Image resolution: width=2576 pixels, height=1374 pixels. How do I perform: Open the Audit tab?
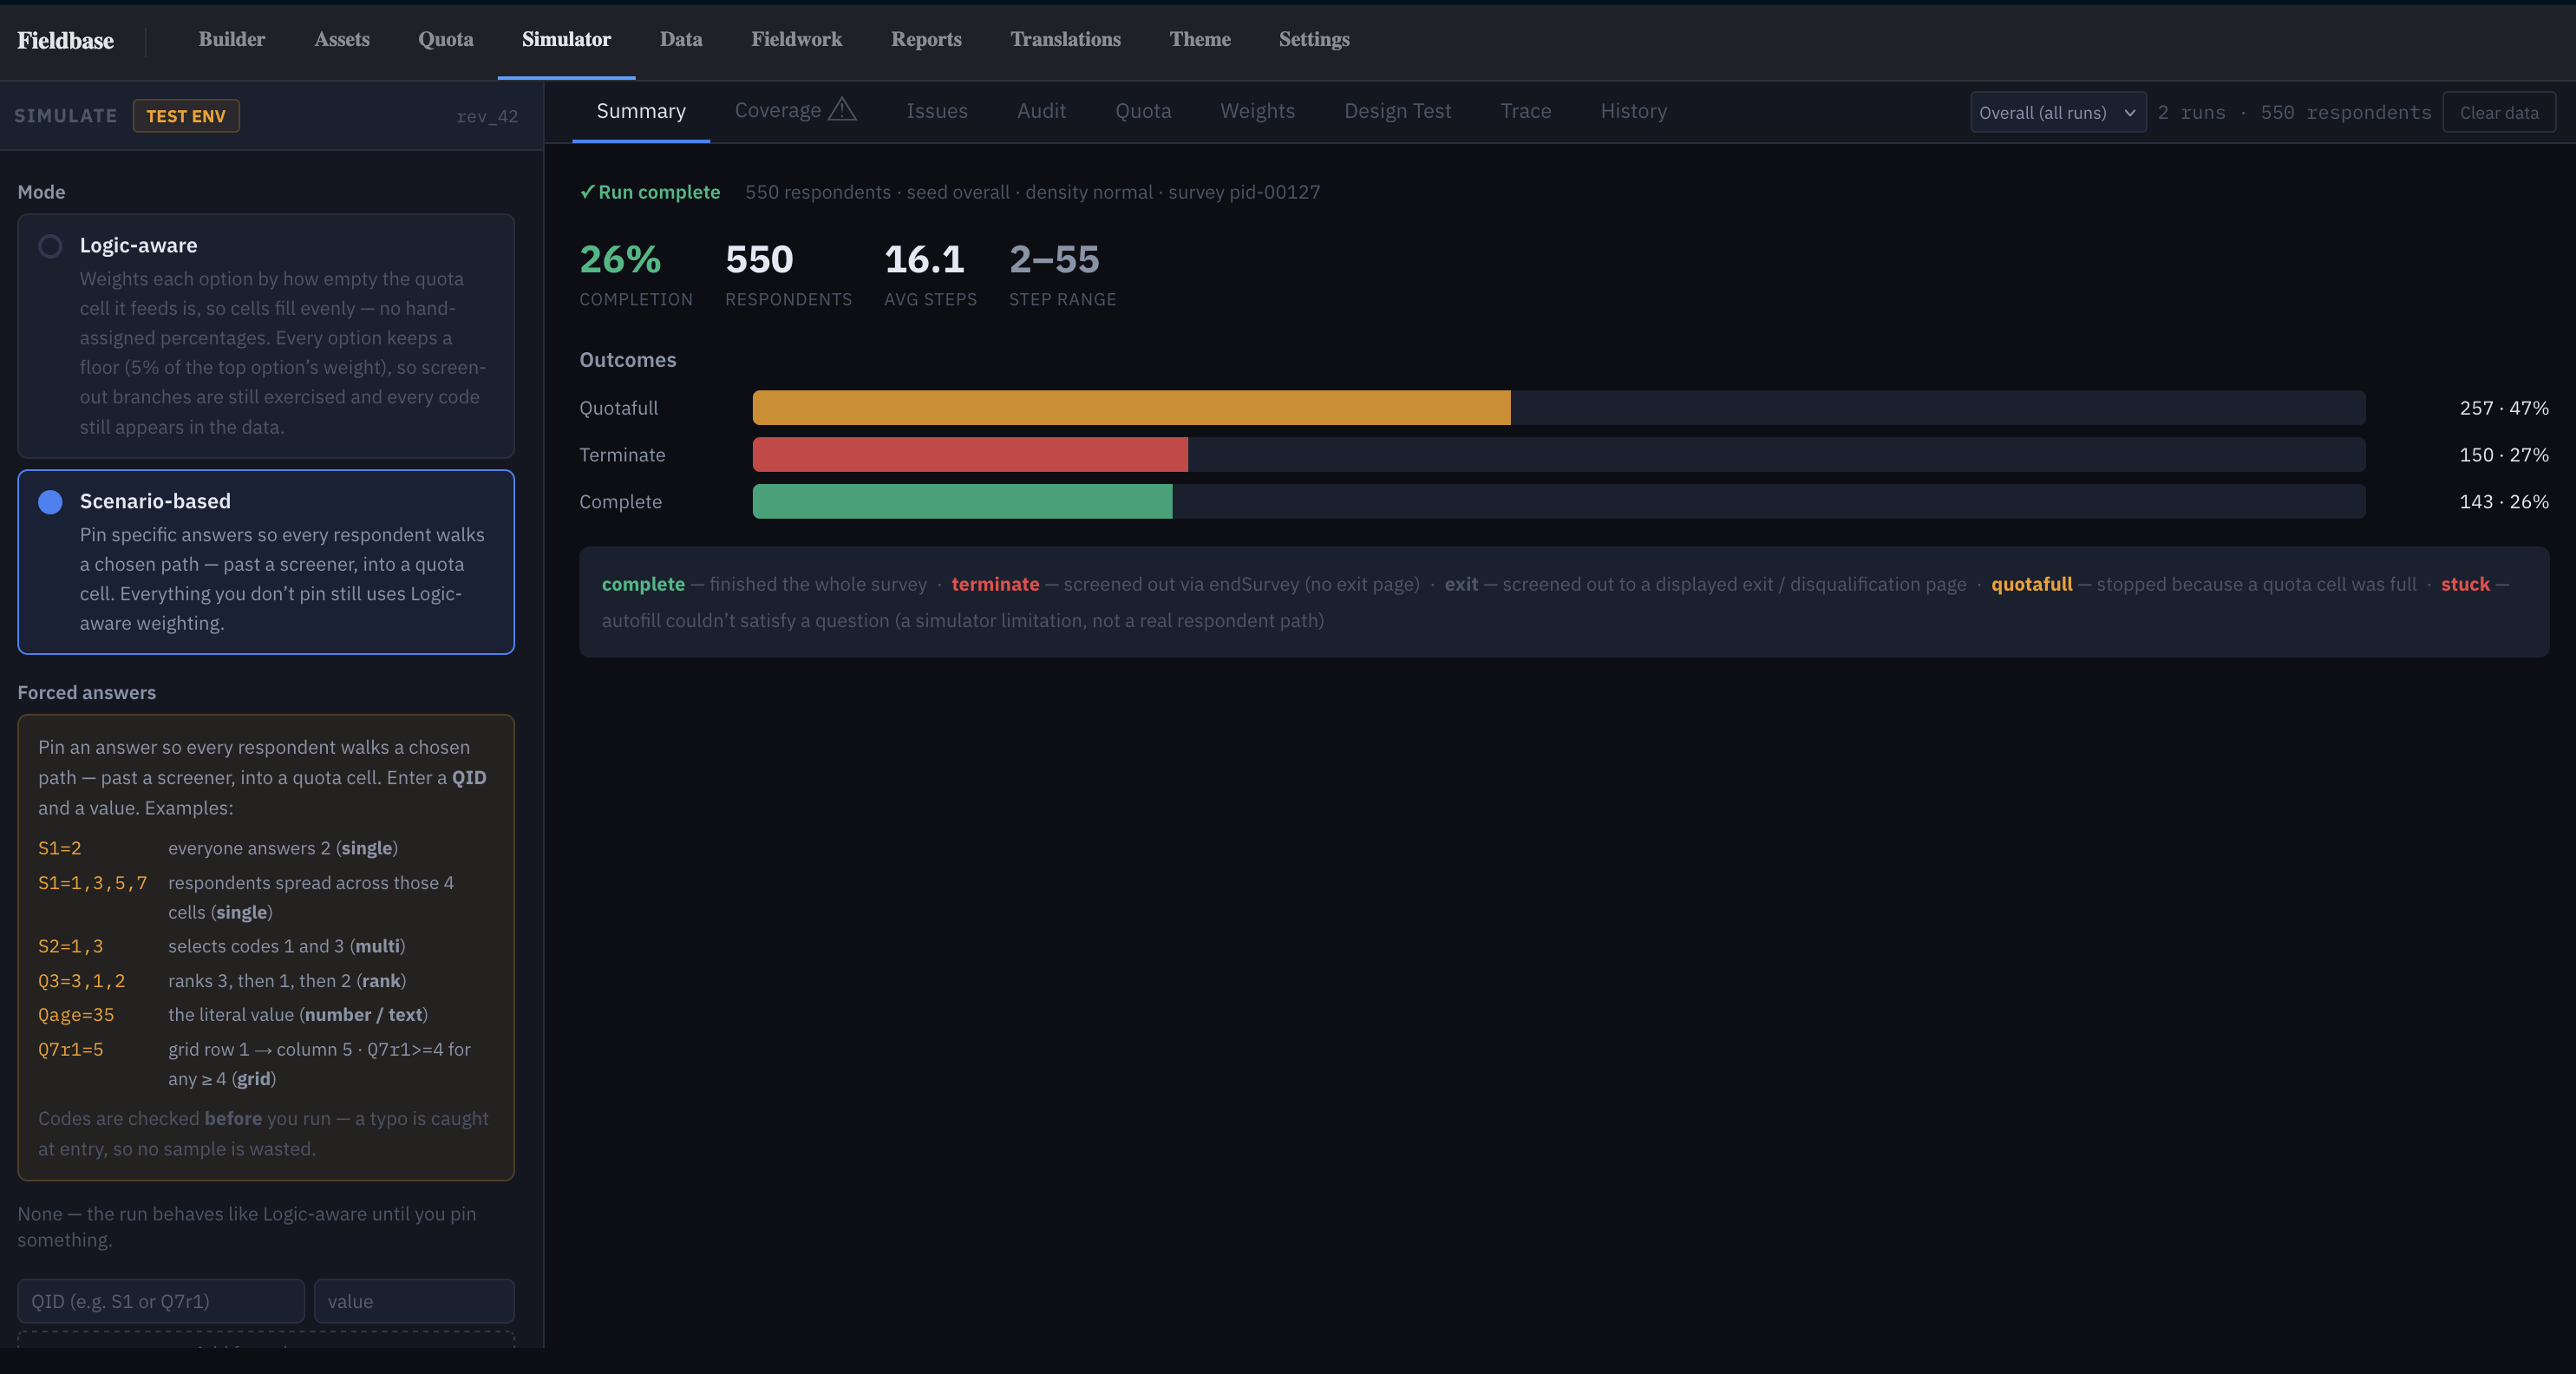click(x=1041, y=111)
